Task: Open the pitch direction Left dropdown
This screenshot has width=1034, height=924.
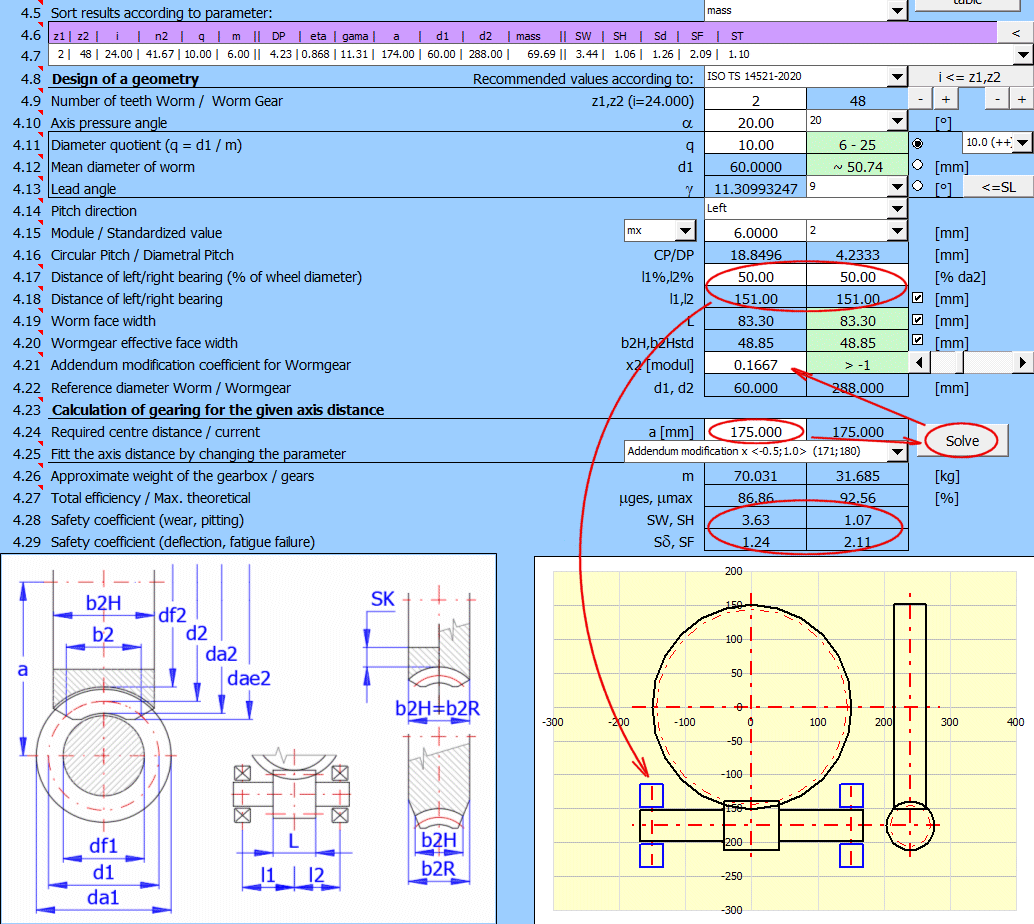Action: tap(897, 208)
